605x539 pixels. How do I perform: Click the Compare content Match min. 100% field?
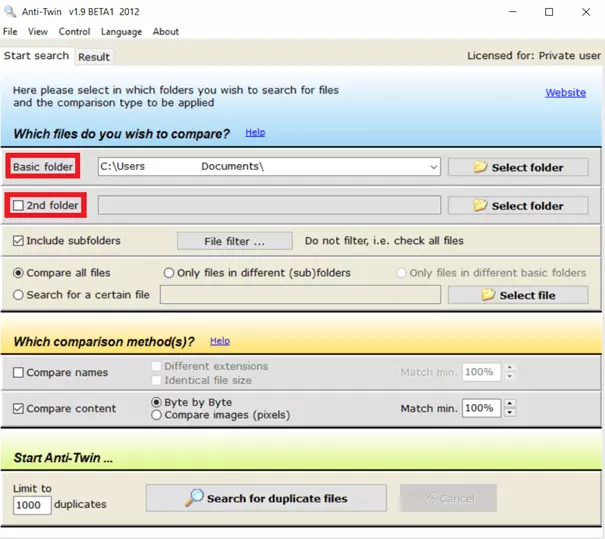482,408
